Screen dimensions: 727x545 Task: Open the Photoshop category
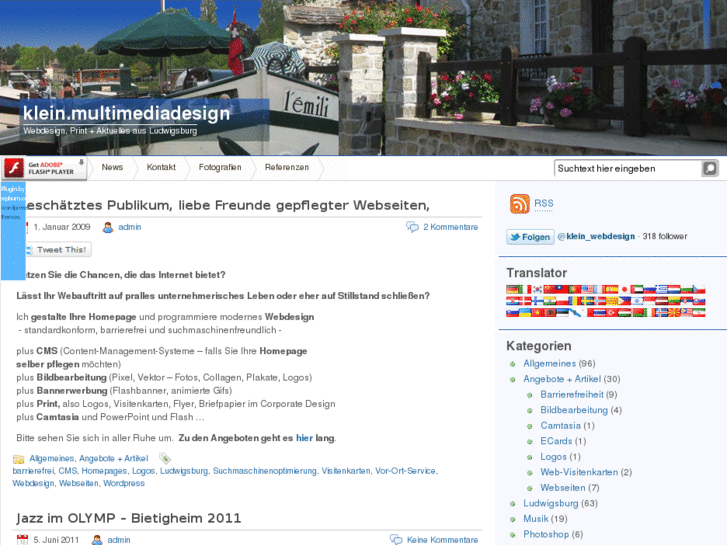pos(546,534)
